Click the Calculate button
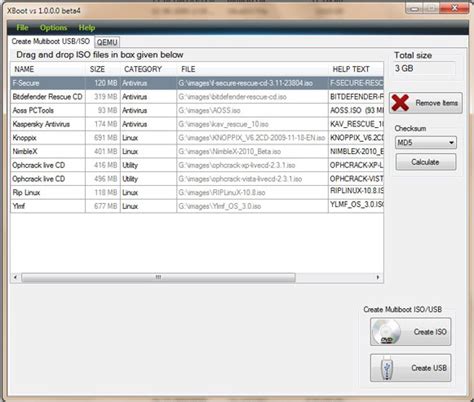Screen dimensions: 474x402 pyautogui.click(x=426, y=162)
